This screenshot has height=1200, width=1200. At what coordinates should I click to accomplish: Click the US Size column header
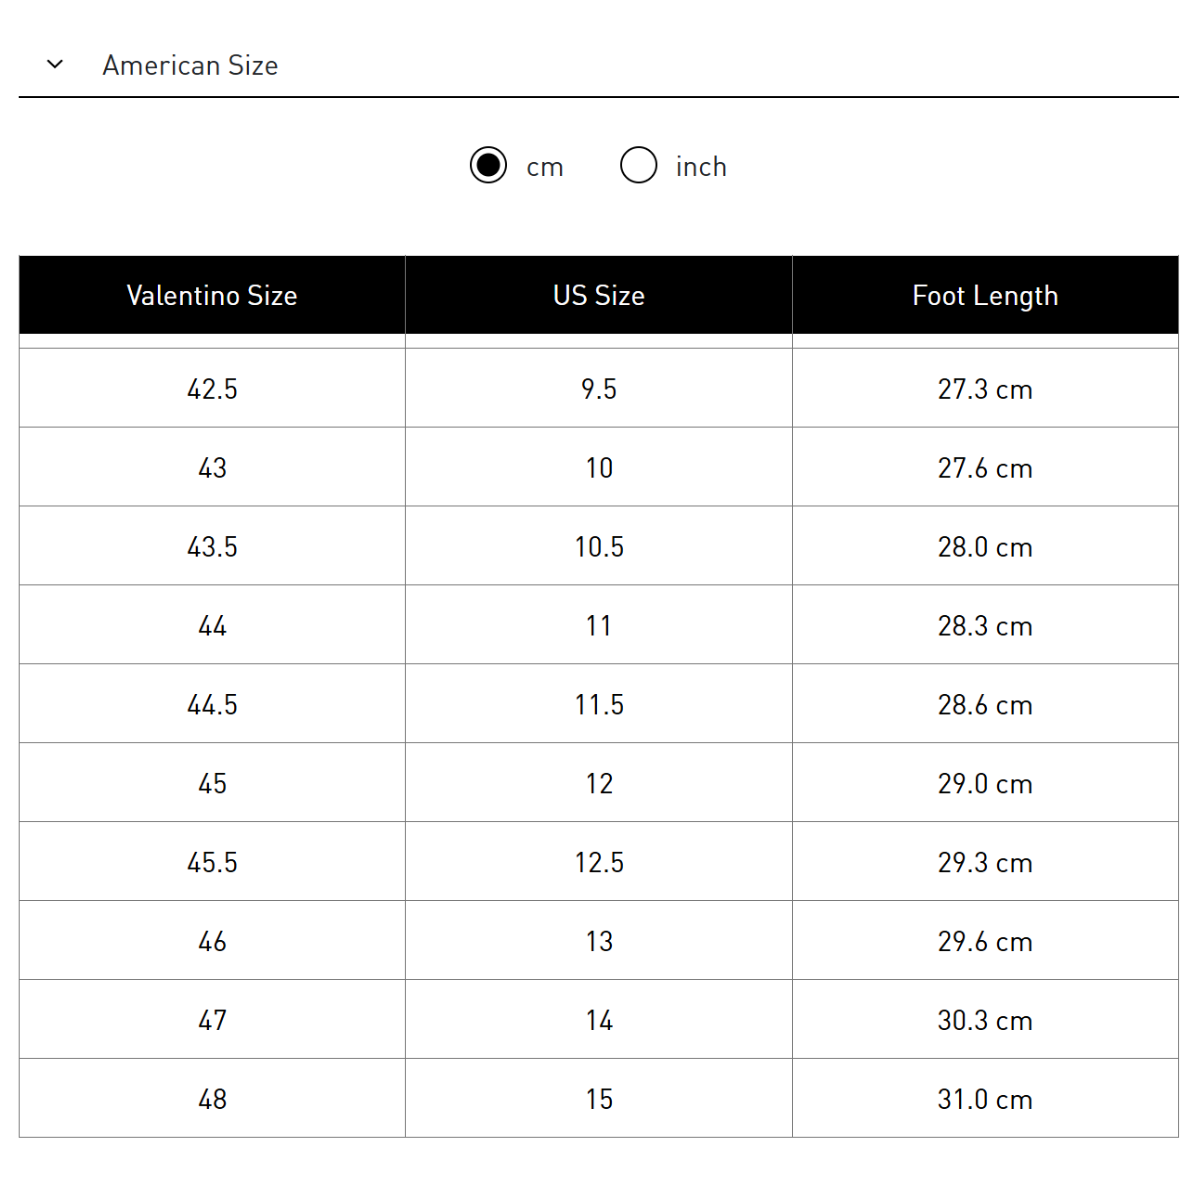599,295
